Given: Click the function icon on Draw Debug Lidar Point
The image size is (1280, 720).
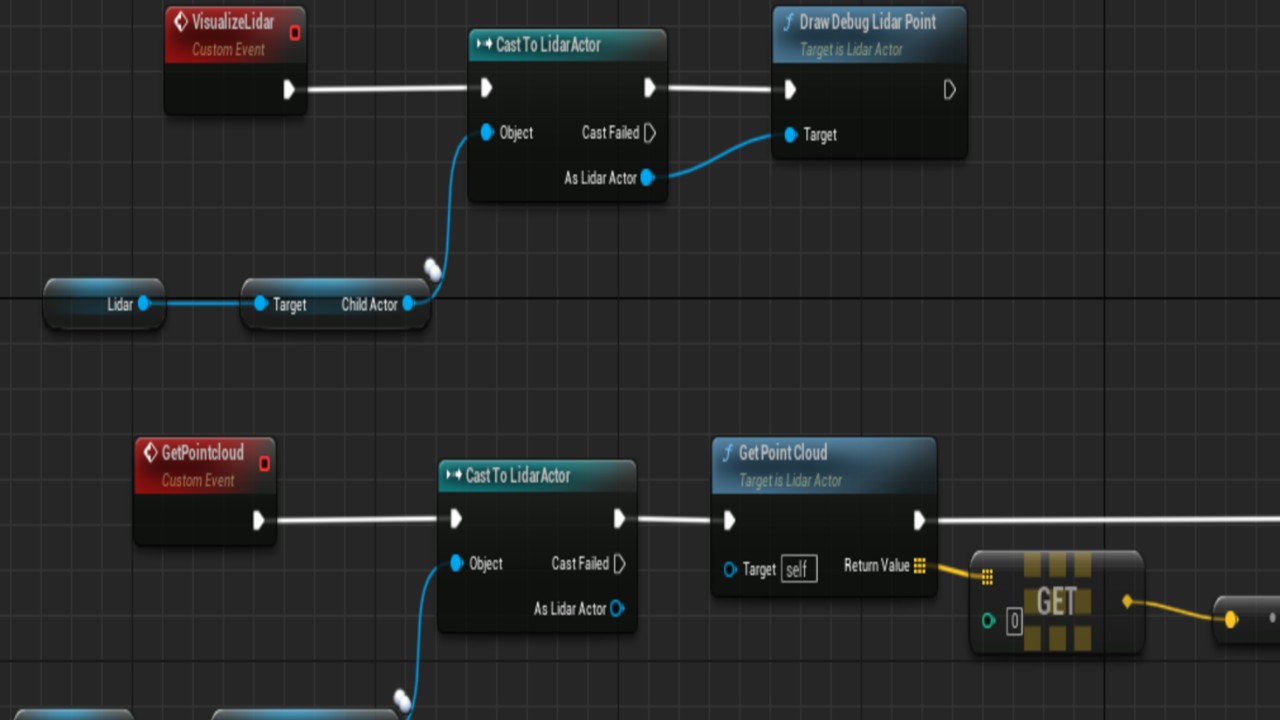Looking at the screenshot, I should pyautogui.click(x=788, y=22).
